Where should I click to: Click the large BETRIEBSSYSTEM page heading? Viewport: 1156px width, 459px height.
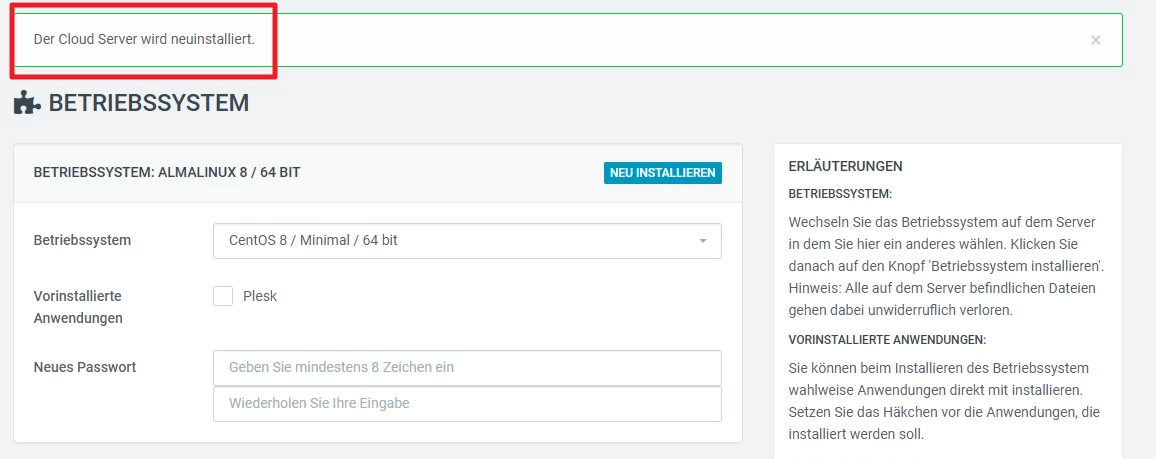(148, 102)
